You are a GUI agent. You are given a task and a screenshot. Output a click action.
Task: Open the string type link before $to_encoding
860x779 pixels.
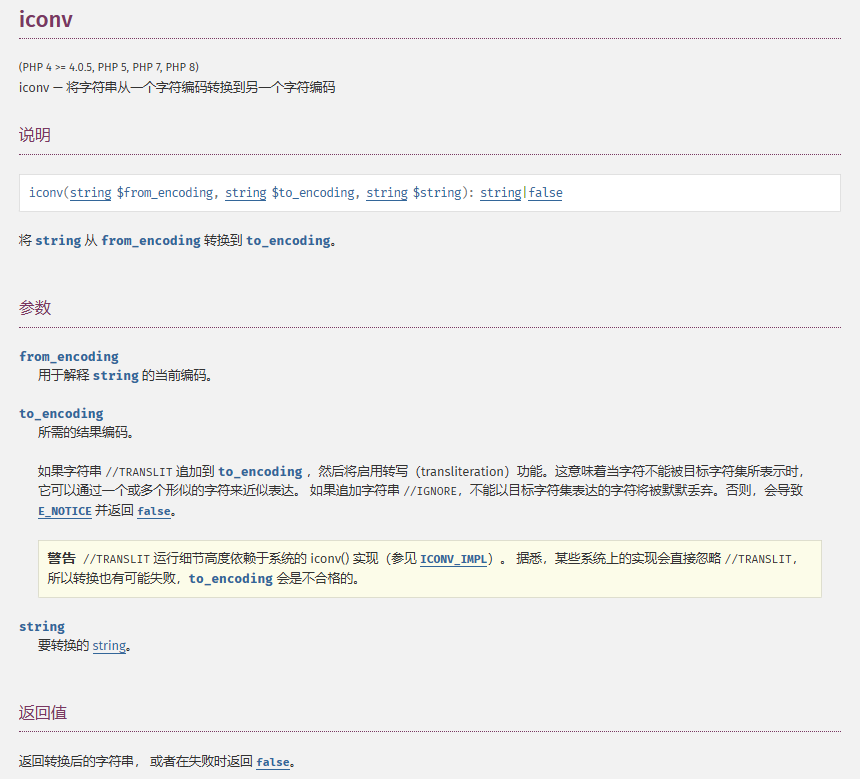click(x=245, y=193)
